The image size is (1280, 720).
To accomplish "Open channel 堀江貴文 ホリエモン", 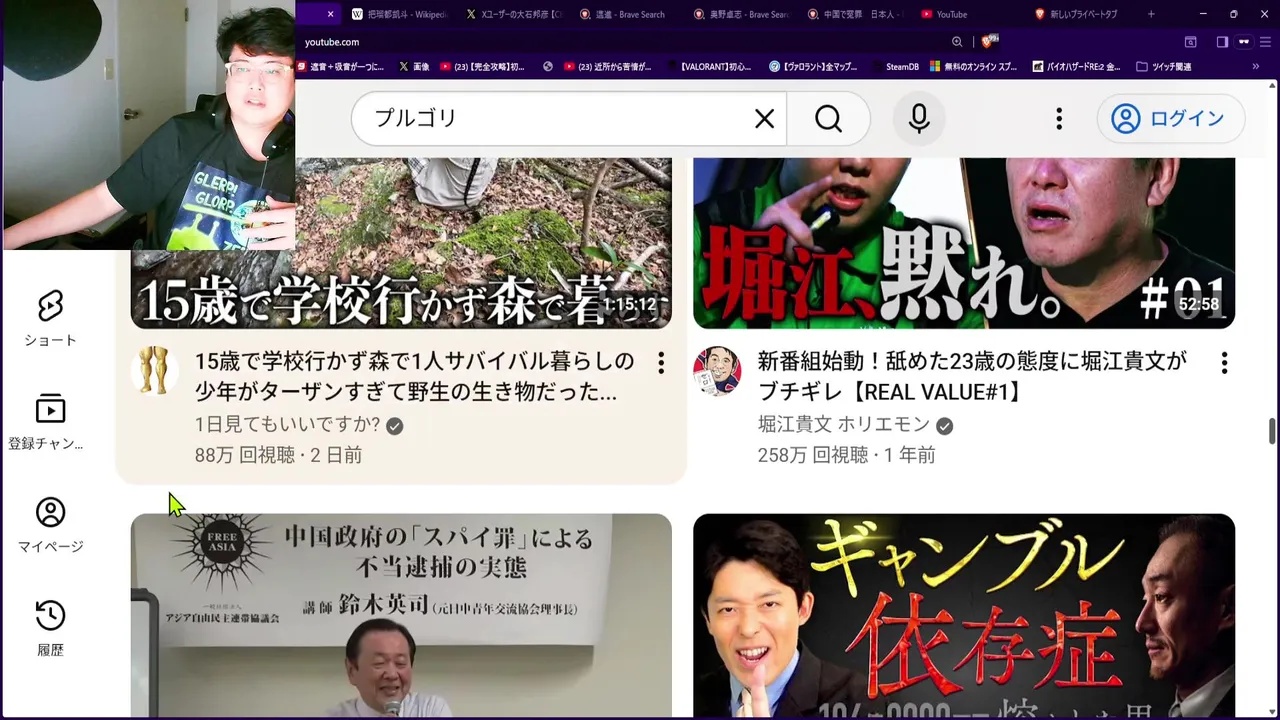I will [844, 425].
